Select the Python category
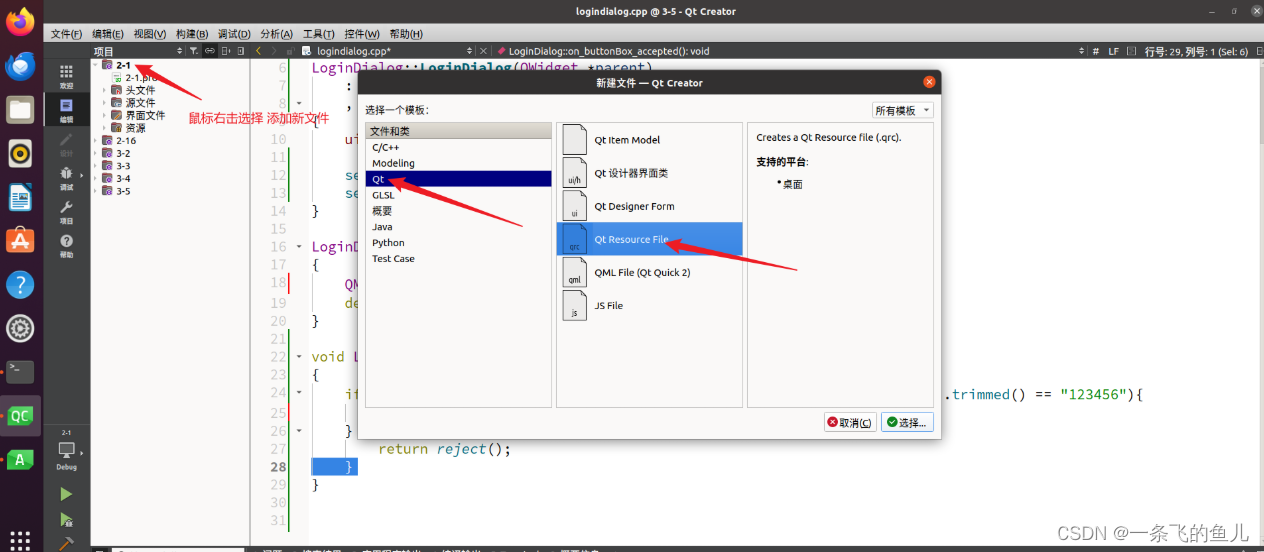Screen dimensions: 1264x552 (459, 242)
